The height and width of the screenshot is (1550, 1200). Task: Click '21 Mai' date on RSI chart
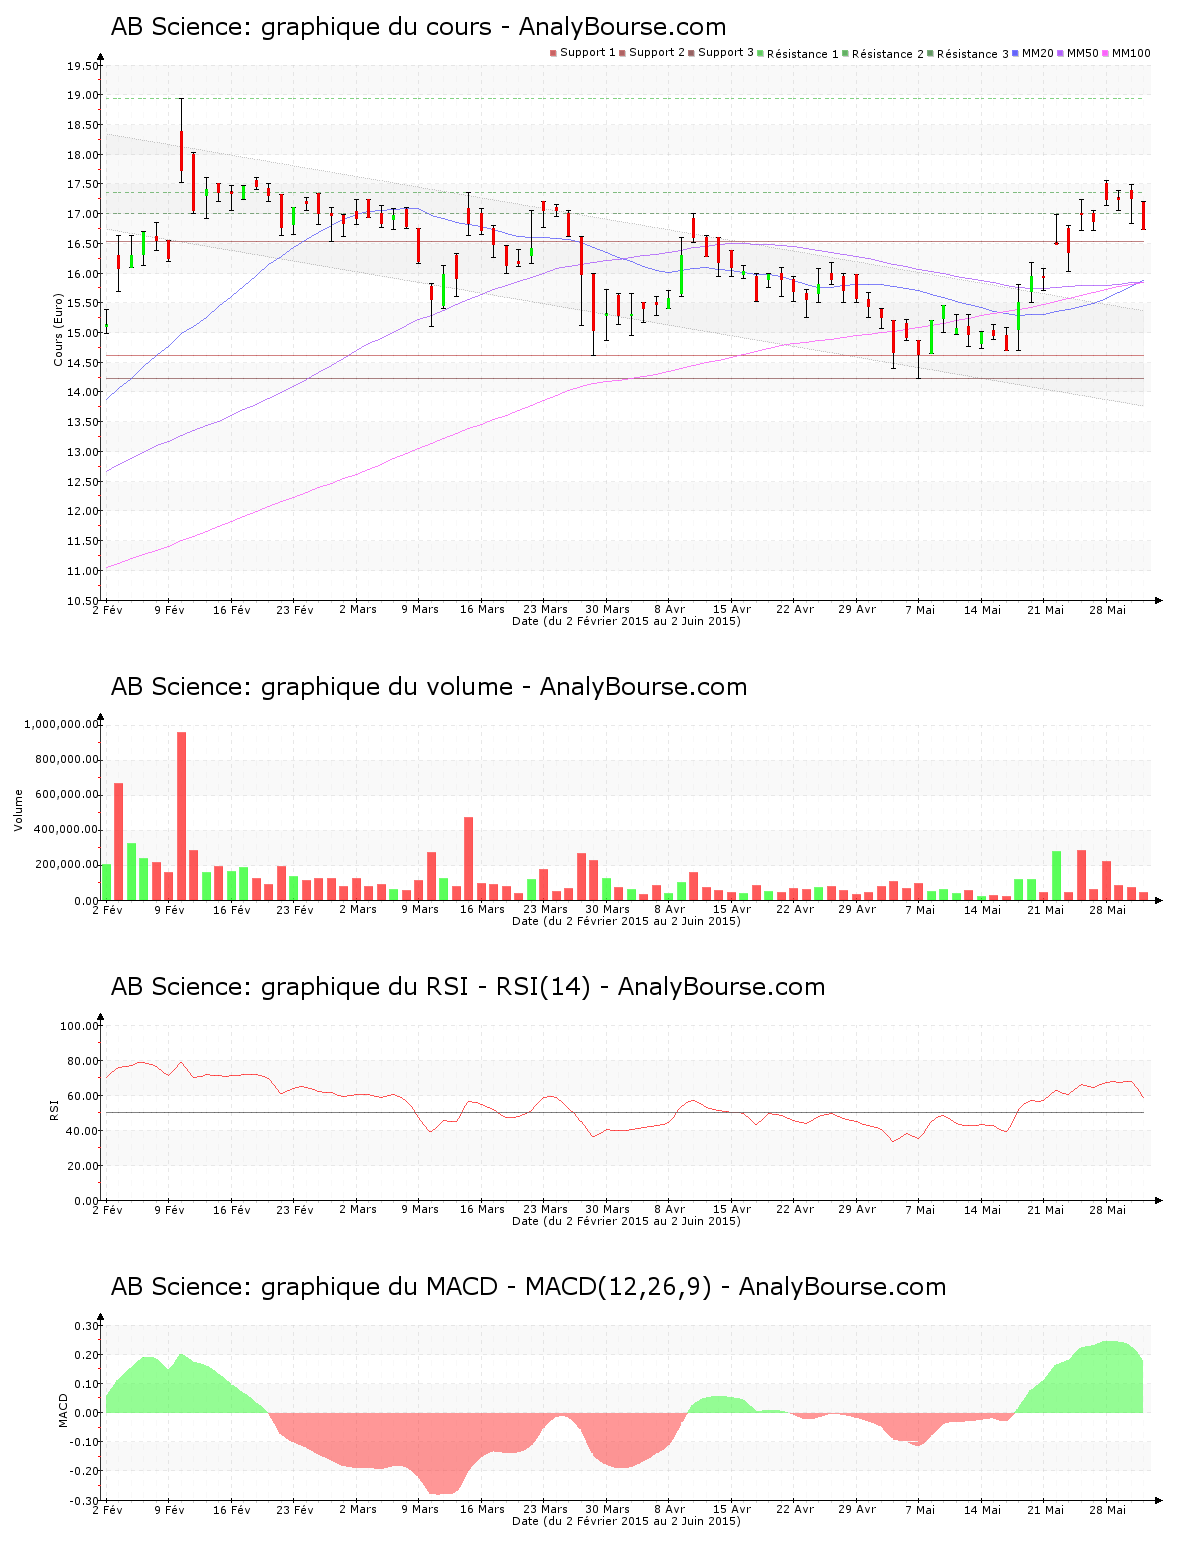[x=1045, y=1210]
